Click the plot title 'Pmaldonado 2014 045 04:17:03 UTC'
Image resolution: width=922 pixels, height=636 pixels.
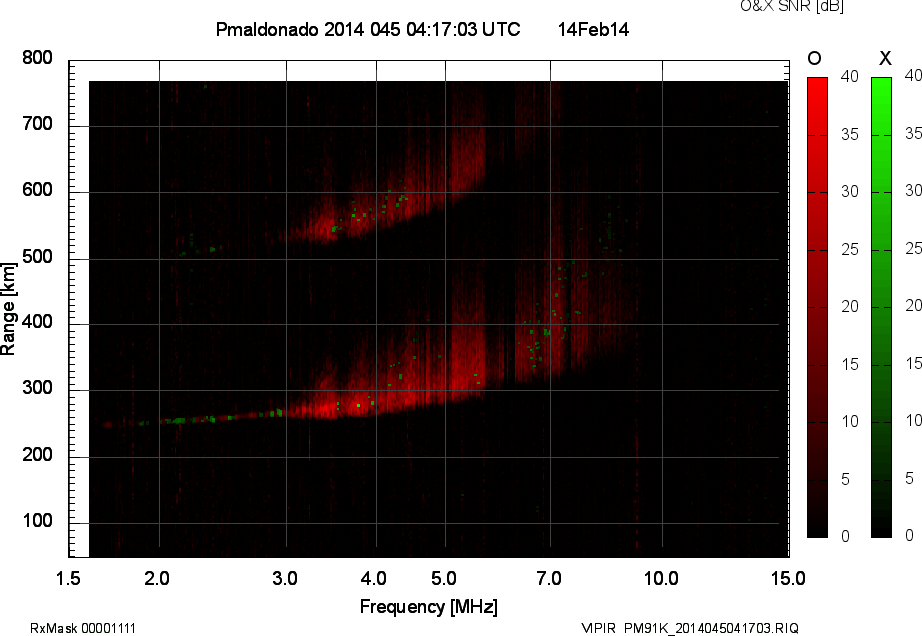tap(368, 29)
